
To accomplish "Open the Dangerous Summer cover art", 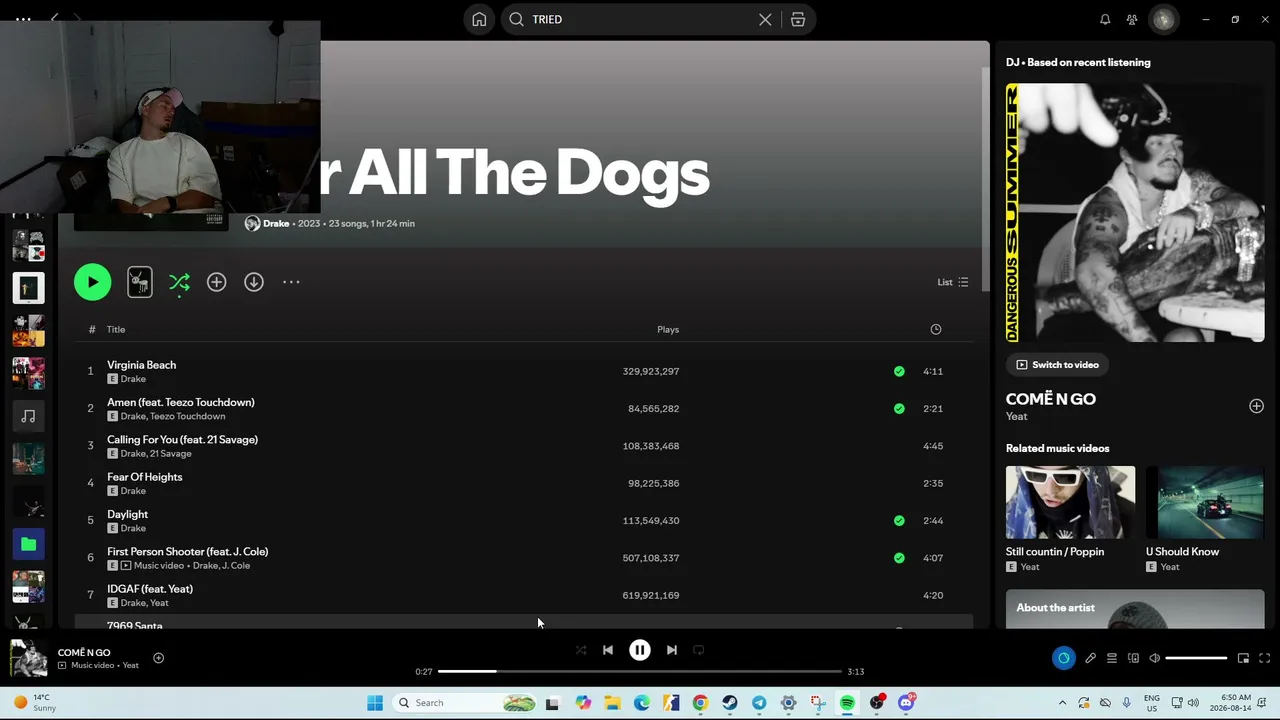I will coord(1135,213).
